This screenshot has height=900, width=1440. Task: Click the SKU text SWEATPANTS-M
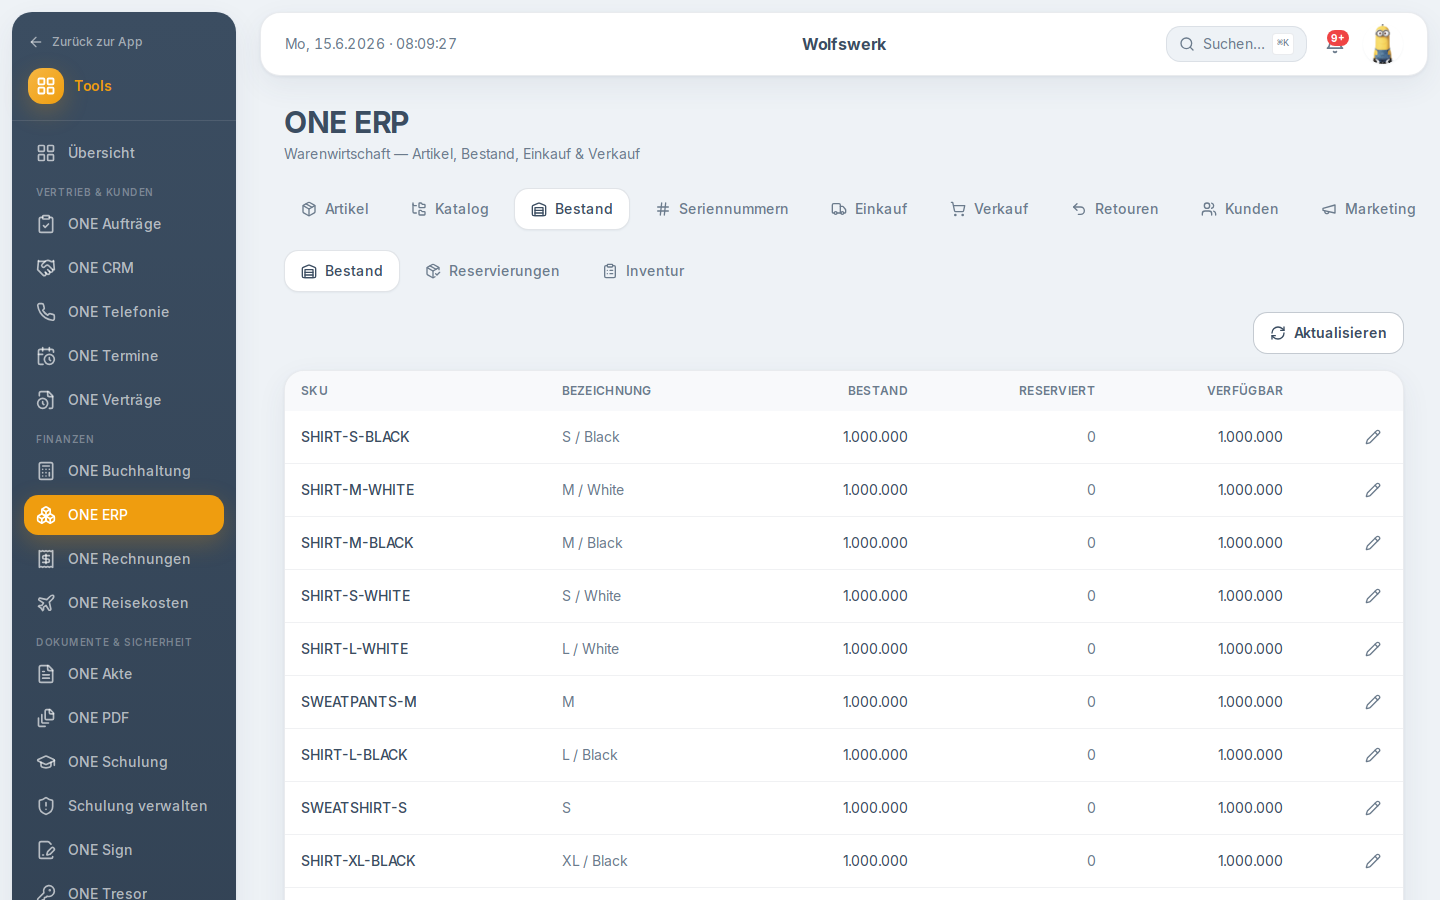[359, 702]
